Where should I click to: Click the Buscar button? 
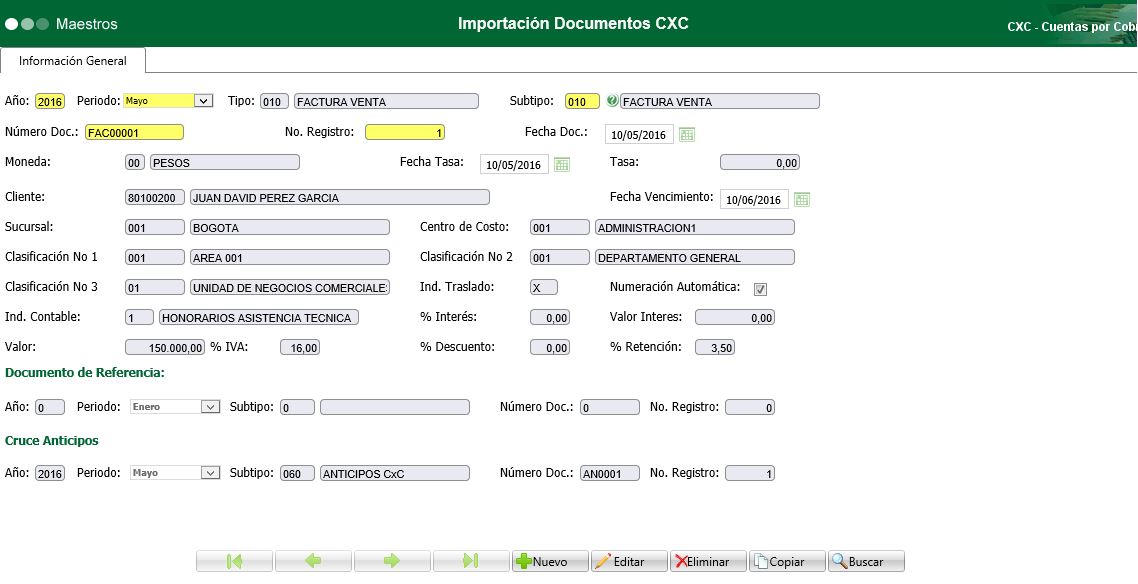point(867,561)
